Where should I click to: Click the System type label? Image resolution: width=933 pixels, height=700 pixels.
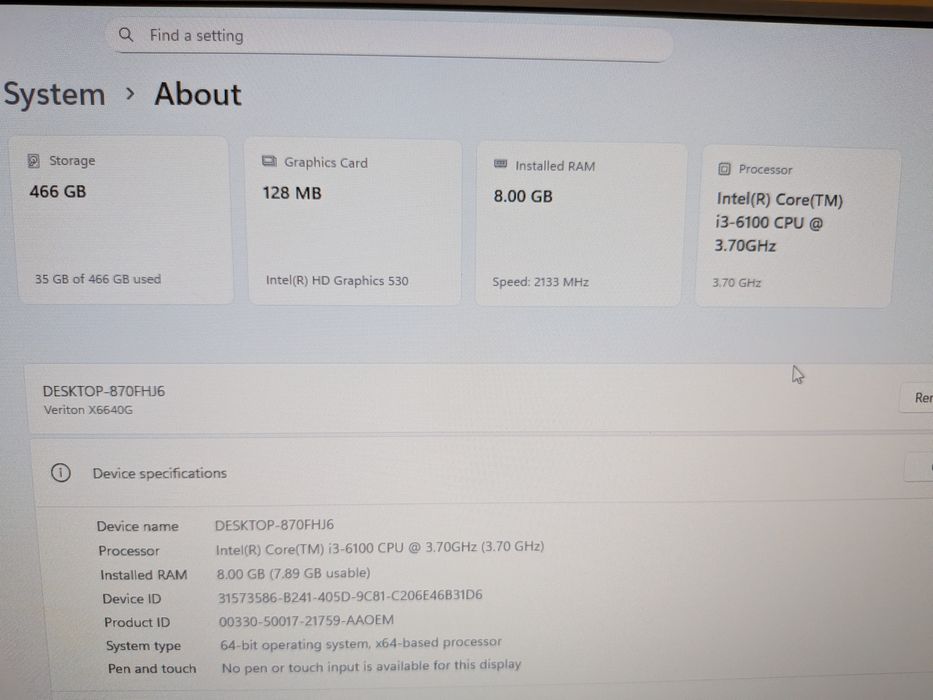click(x=143, y=646)
